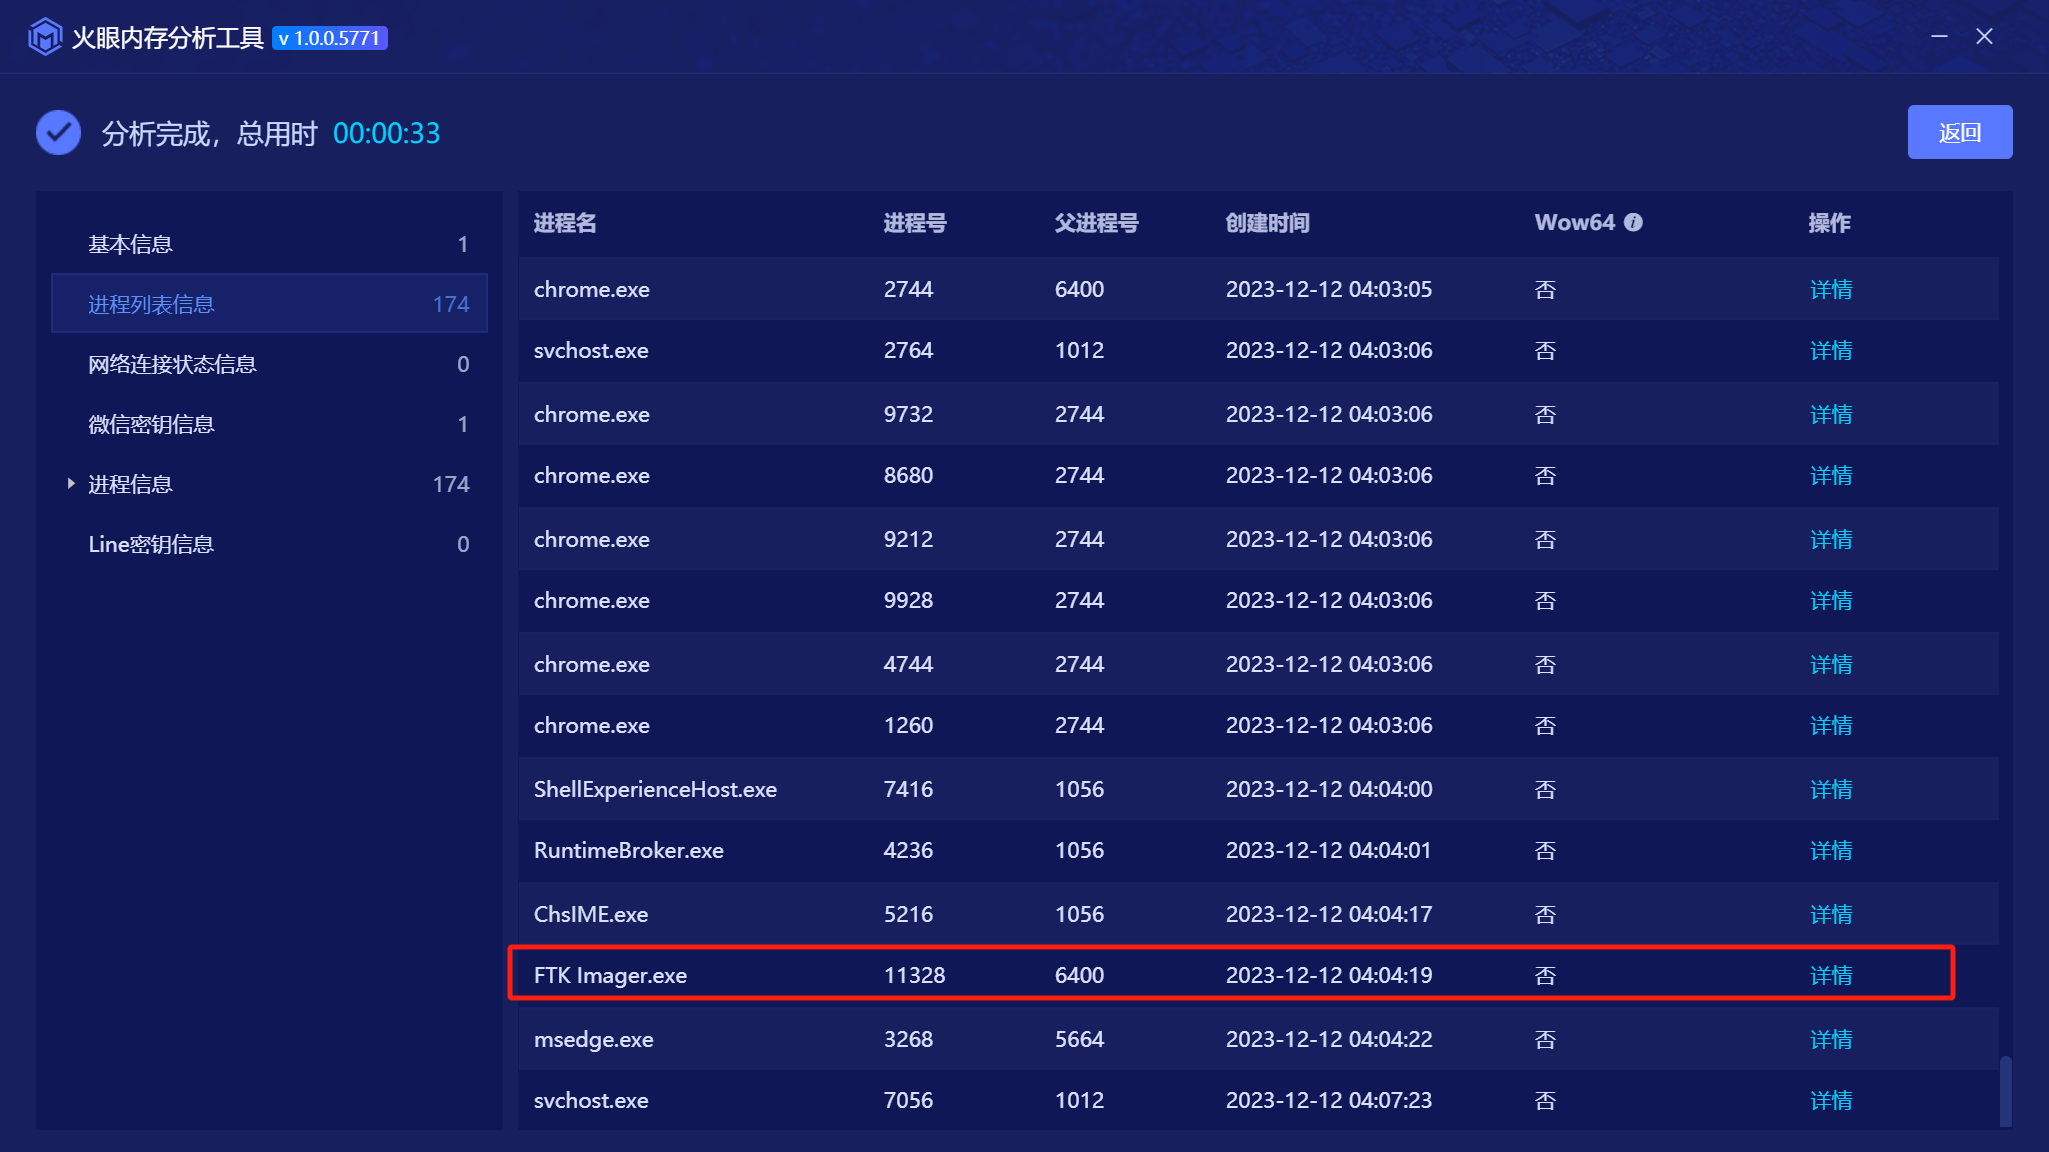The height and width of the screenshot is (1152, 2049).
Task: Open 网络连接状态信息 in the sidebar
Action: pos(172,364)
